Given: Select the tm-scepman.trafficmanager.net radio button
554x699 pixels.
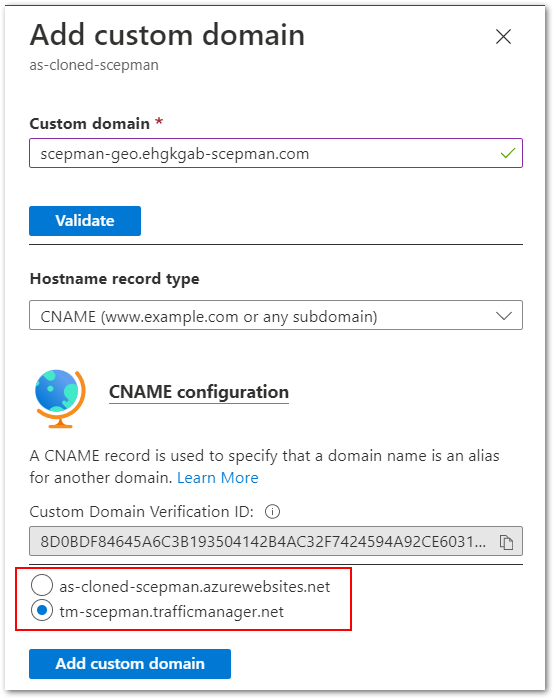Looking at the screenshot, I should (x=42, y=611).
